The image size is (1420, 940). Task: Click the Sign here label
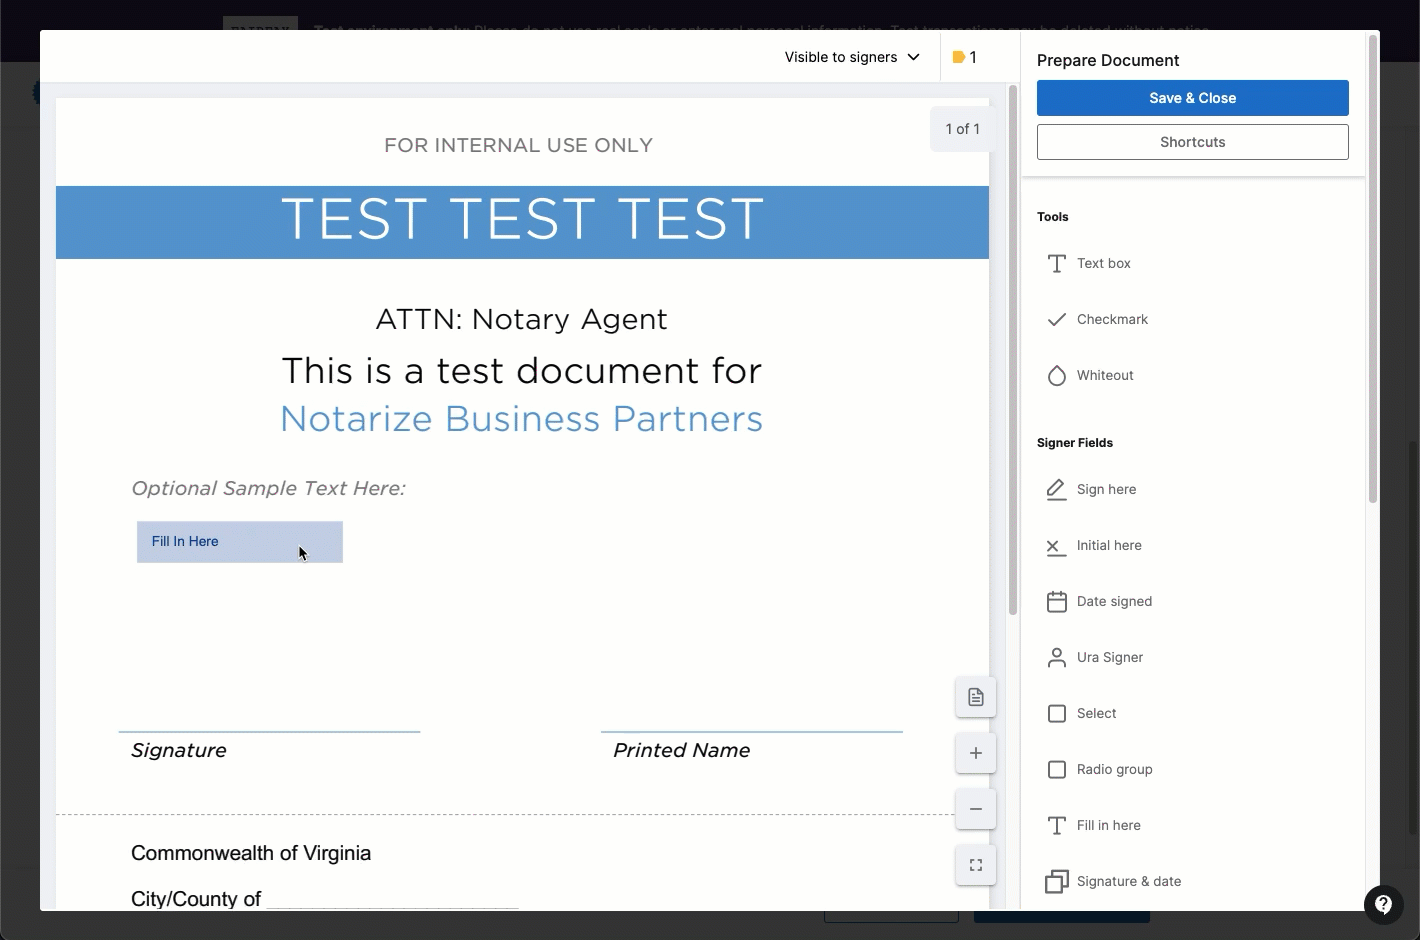[x=1106, y=490]
